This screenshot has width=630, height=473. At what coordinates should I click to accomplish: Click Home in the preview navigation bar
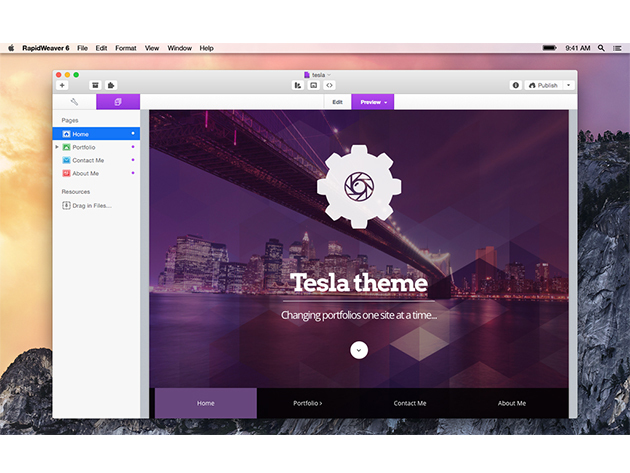coord(206,403)
